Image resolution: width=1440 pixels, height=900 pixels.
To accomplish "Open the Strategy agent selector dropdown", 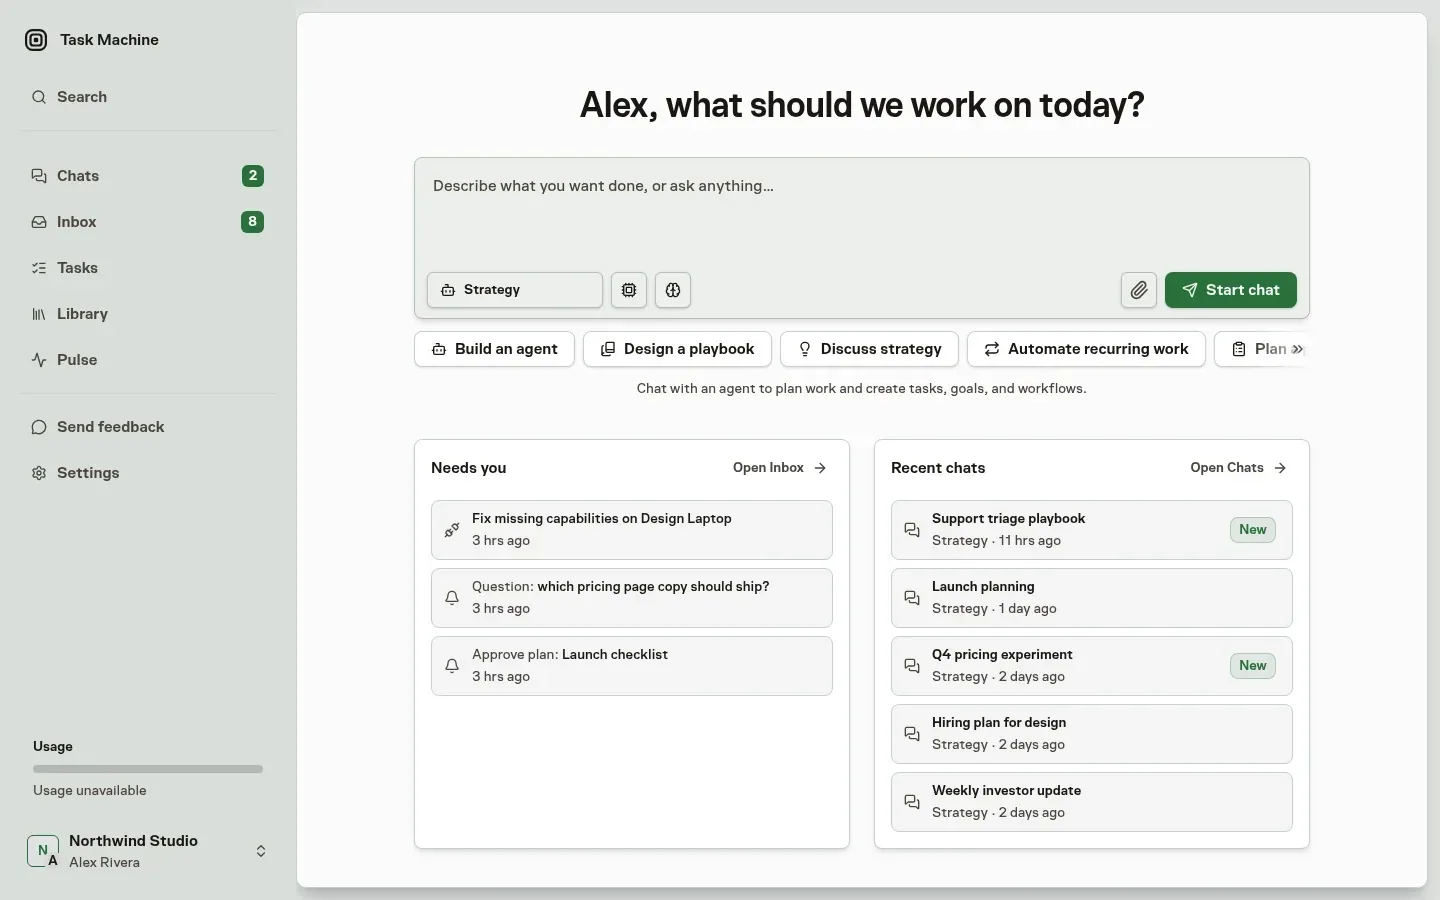I will coord(515,290).
